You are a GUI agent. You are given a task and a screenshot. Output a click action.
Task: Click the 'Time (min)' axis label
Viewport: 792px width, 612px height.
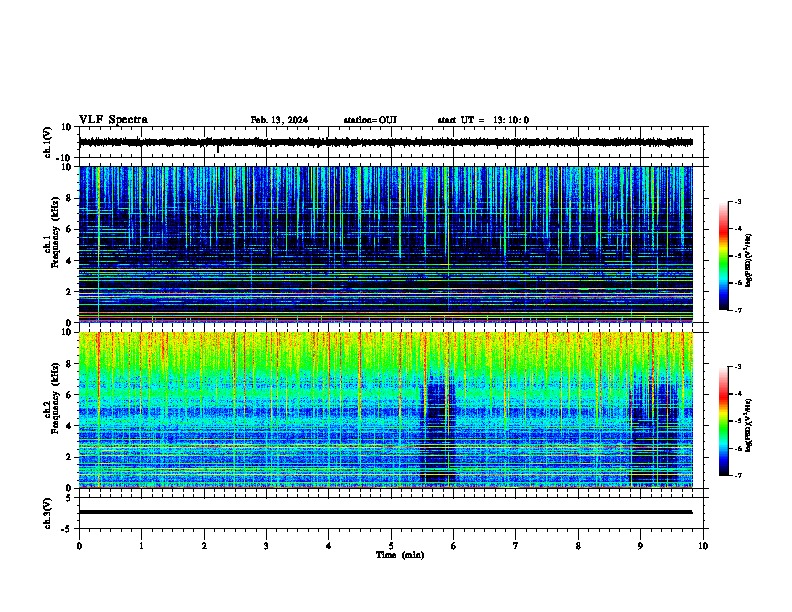pyautogui.click(x=400, y=555)
